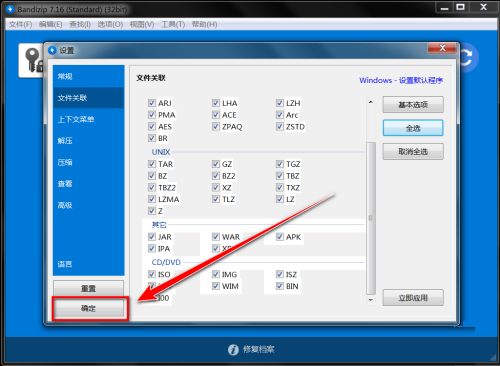This screenshot has width=500, height=366.
Task: Open the 选项(O) menu
Action: coord(110,24)
